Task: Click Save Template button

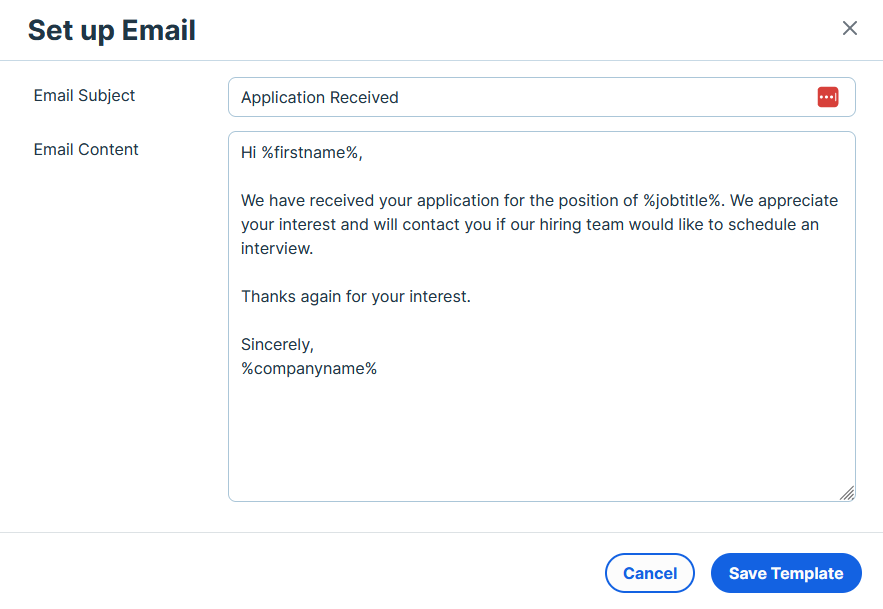Action: pyautogui.click(x=786, y=573)
